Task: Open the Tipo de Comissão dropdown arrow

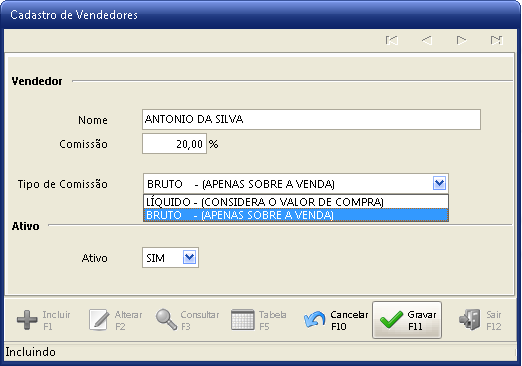Action: click(x=439, y=183)
